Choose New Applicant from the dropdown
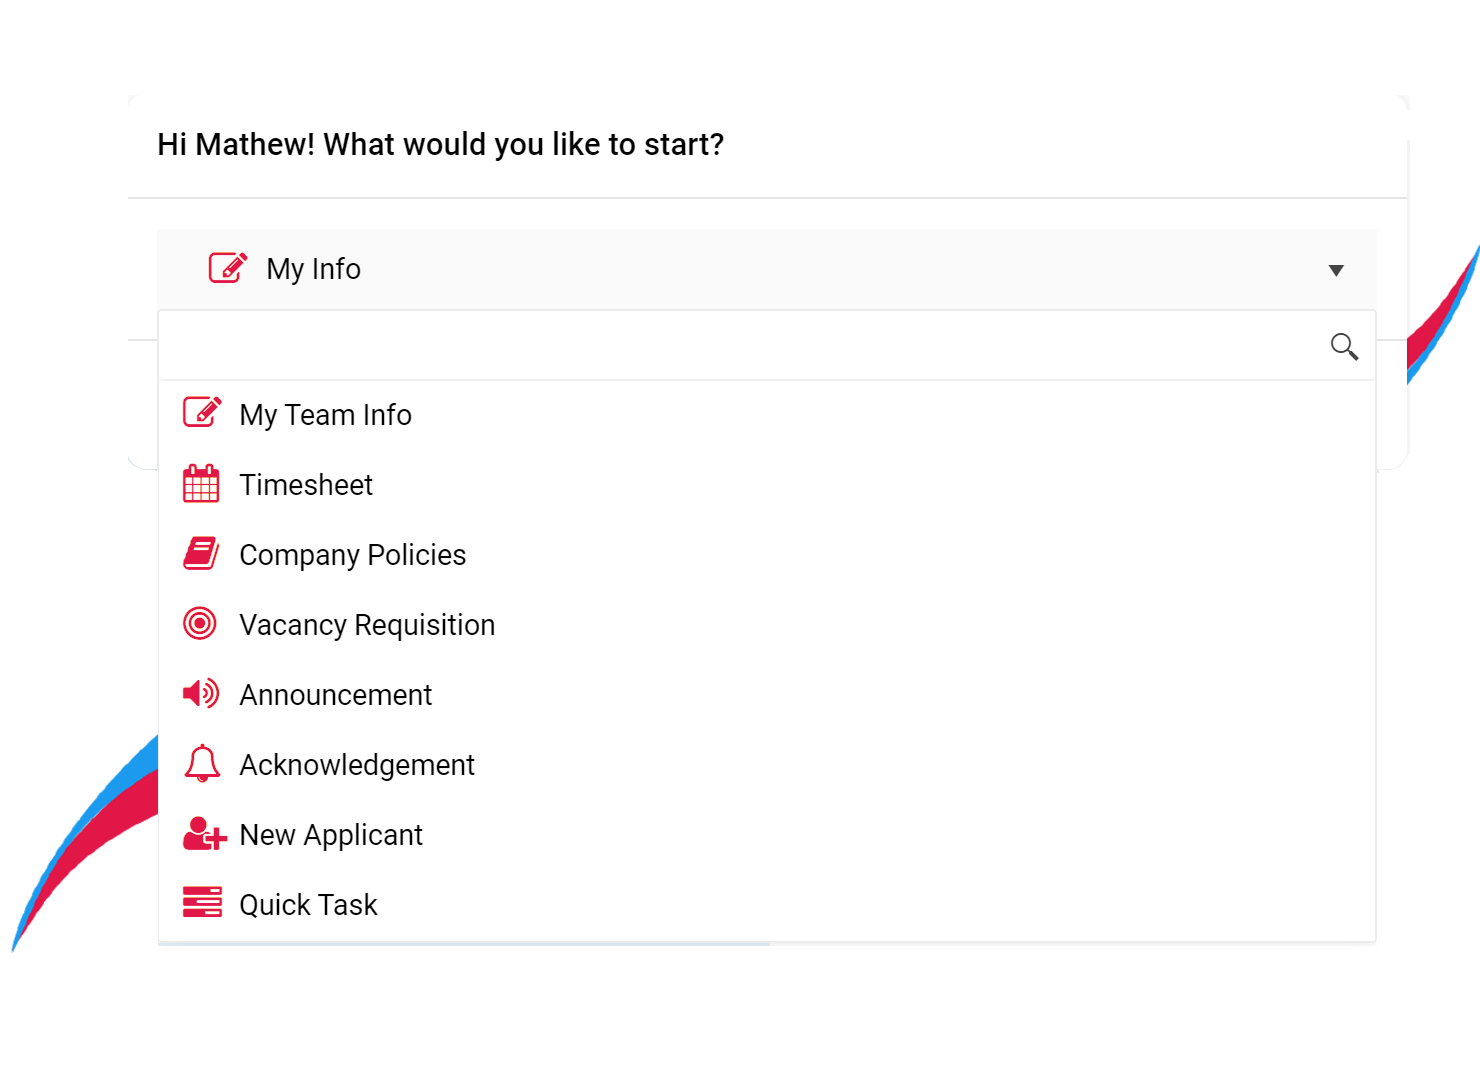This screenshot has height=1081, width=1480. tap(331, 835)
